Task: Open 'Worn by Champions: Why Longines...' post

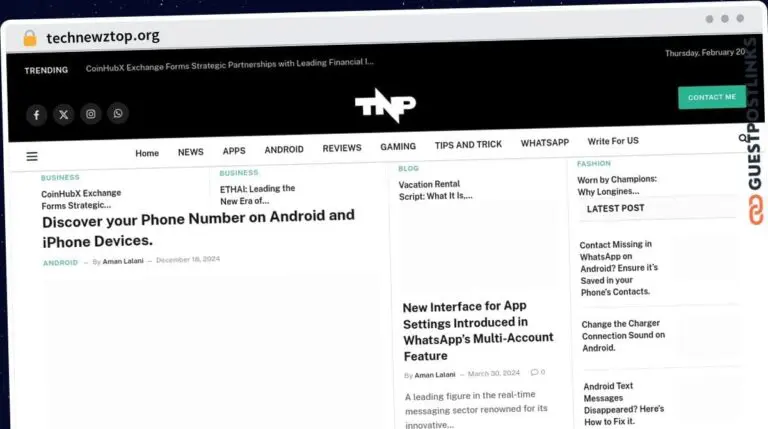Action: coord(617,185)
